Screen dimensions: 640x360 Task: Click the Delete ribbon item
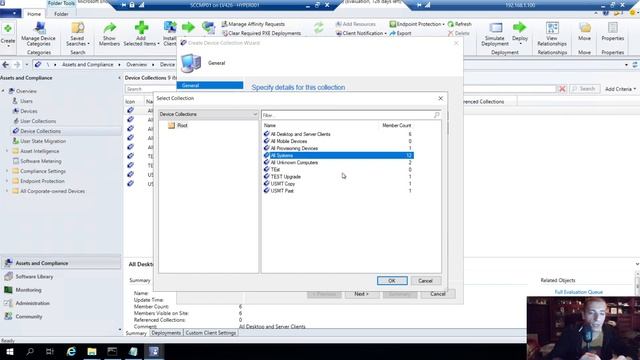pyautogui.click(x=458, y=33)
